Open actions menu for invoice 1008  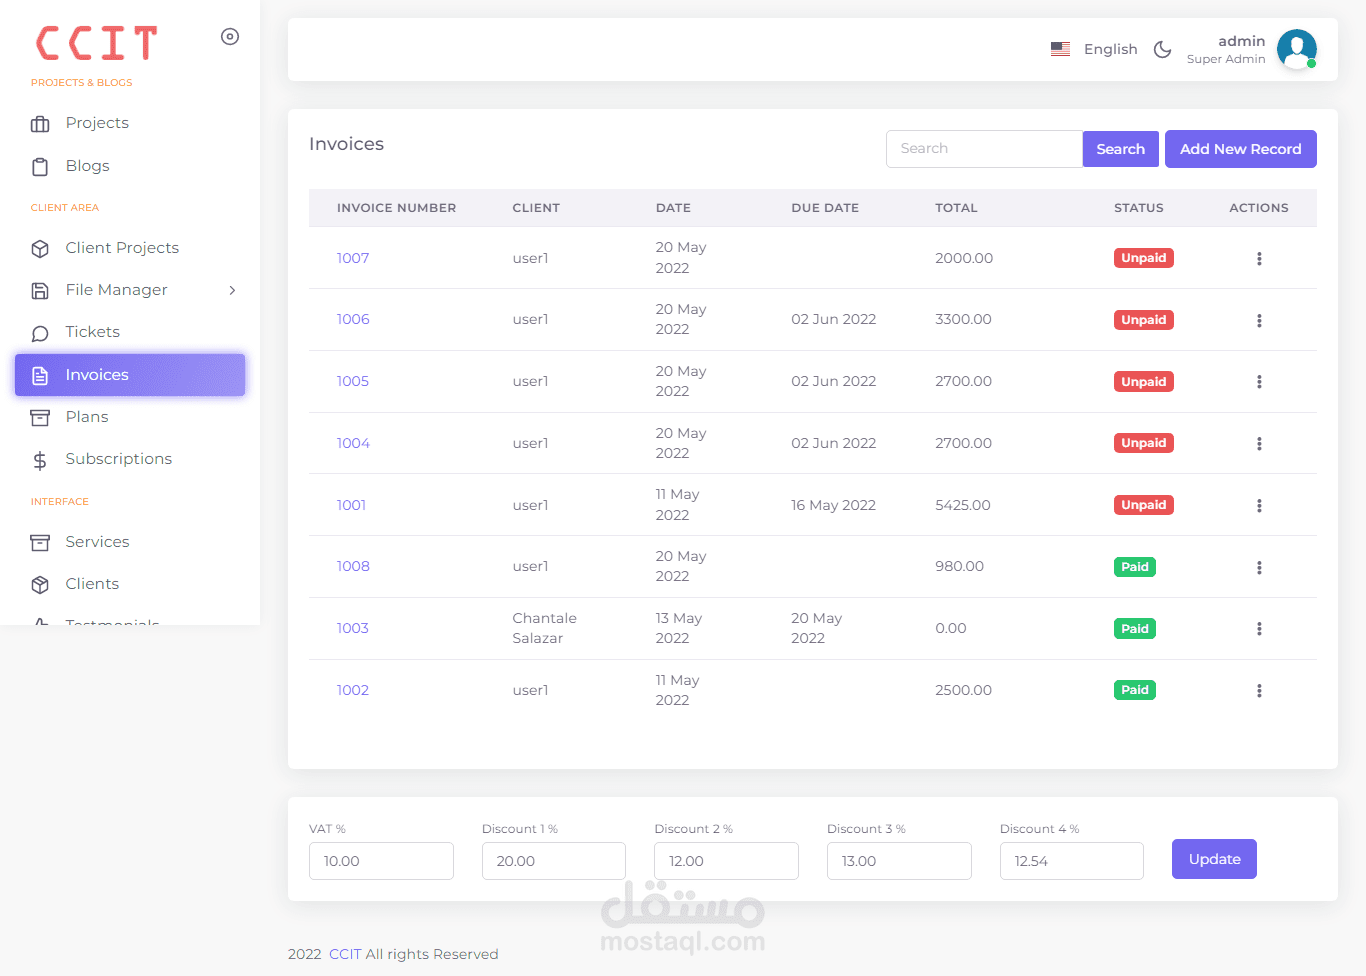1259,568
